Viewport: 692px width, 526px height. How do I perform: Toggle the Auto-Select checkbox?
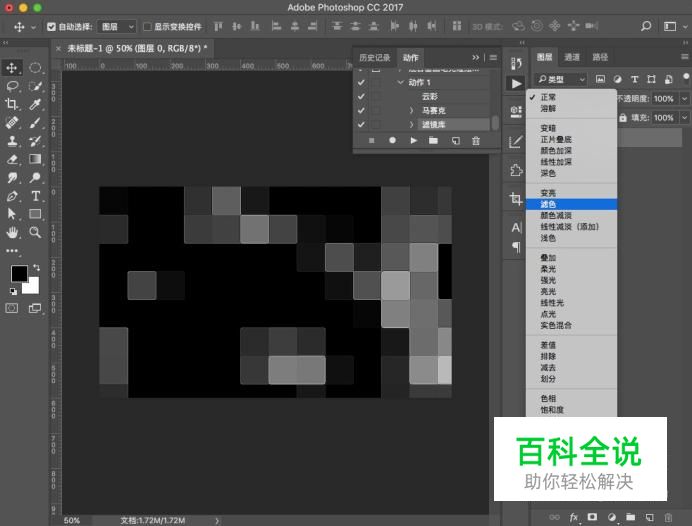[51, 27]
